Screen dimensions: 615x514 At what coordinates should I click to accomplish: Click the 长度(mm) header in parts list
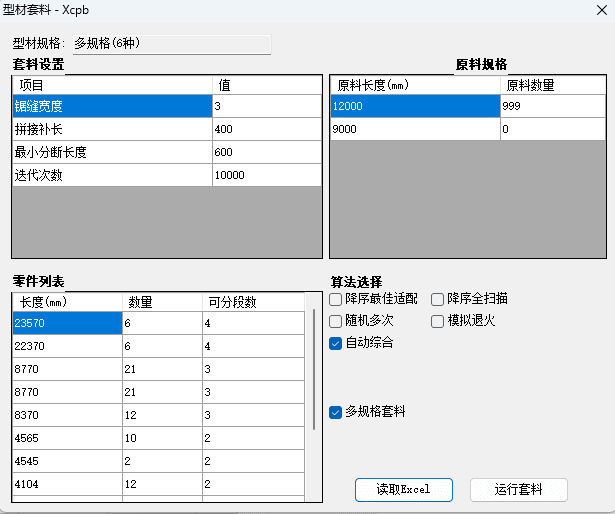tap(67, 302)
